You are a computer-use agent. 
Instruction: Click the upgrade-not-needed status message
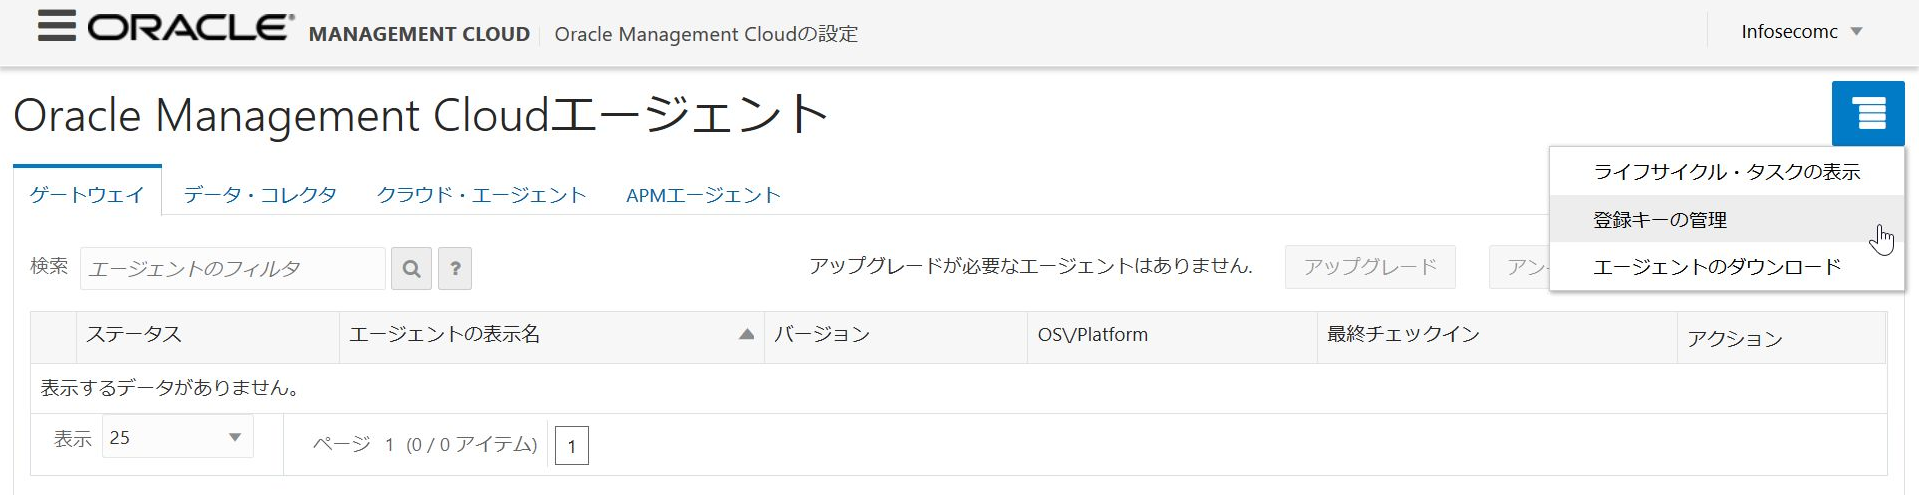tap(1030, 266)
